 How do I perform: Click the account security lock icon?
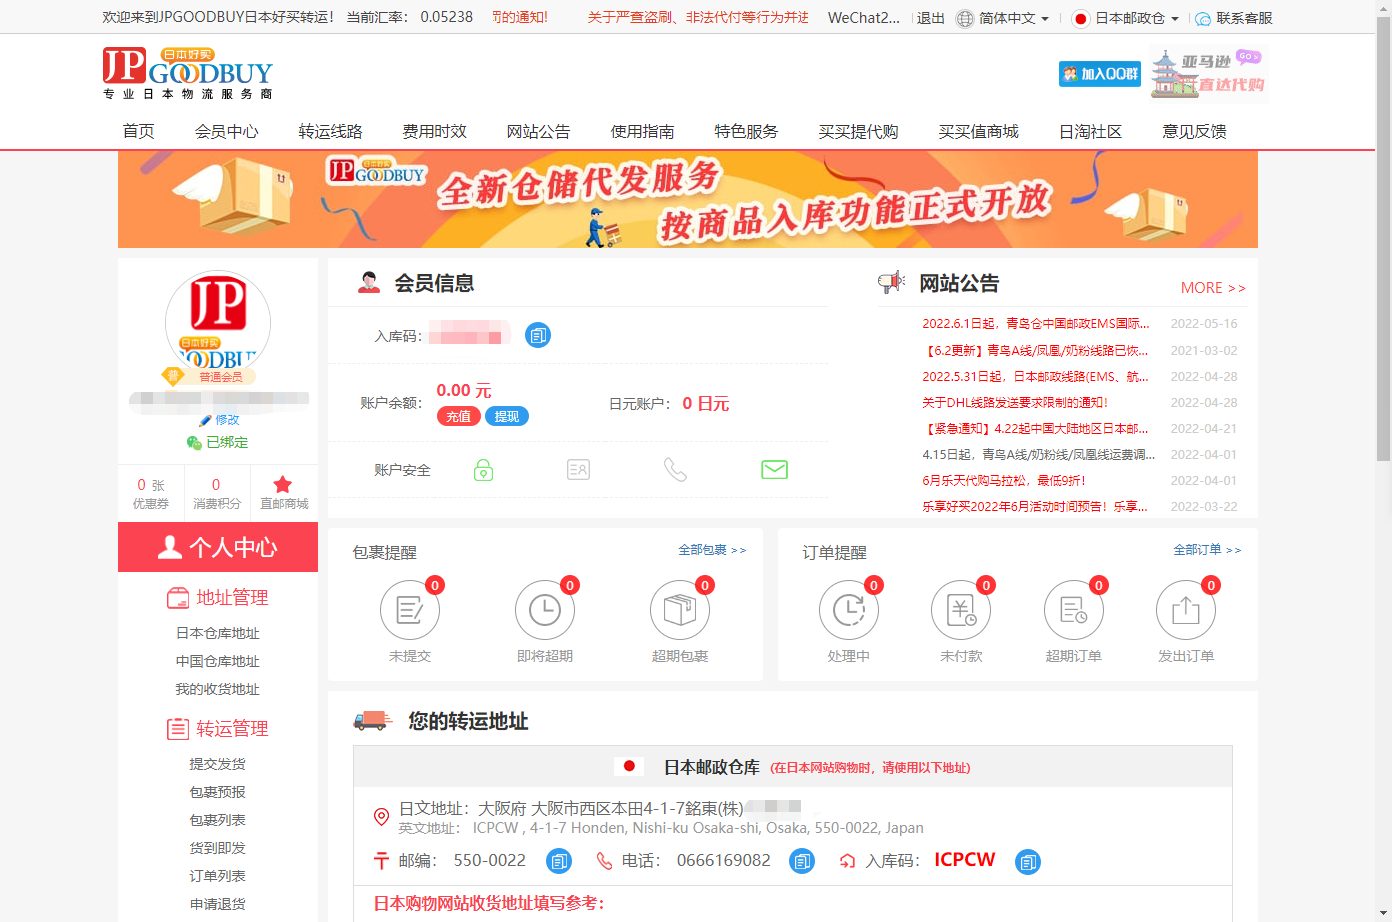[x=483, y=469]
